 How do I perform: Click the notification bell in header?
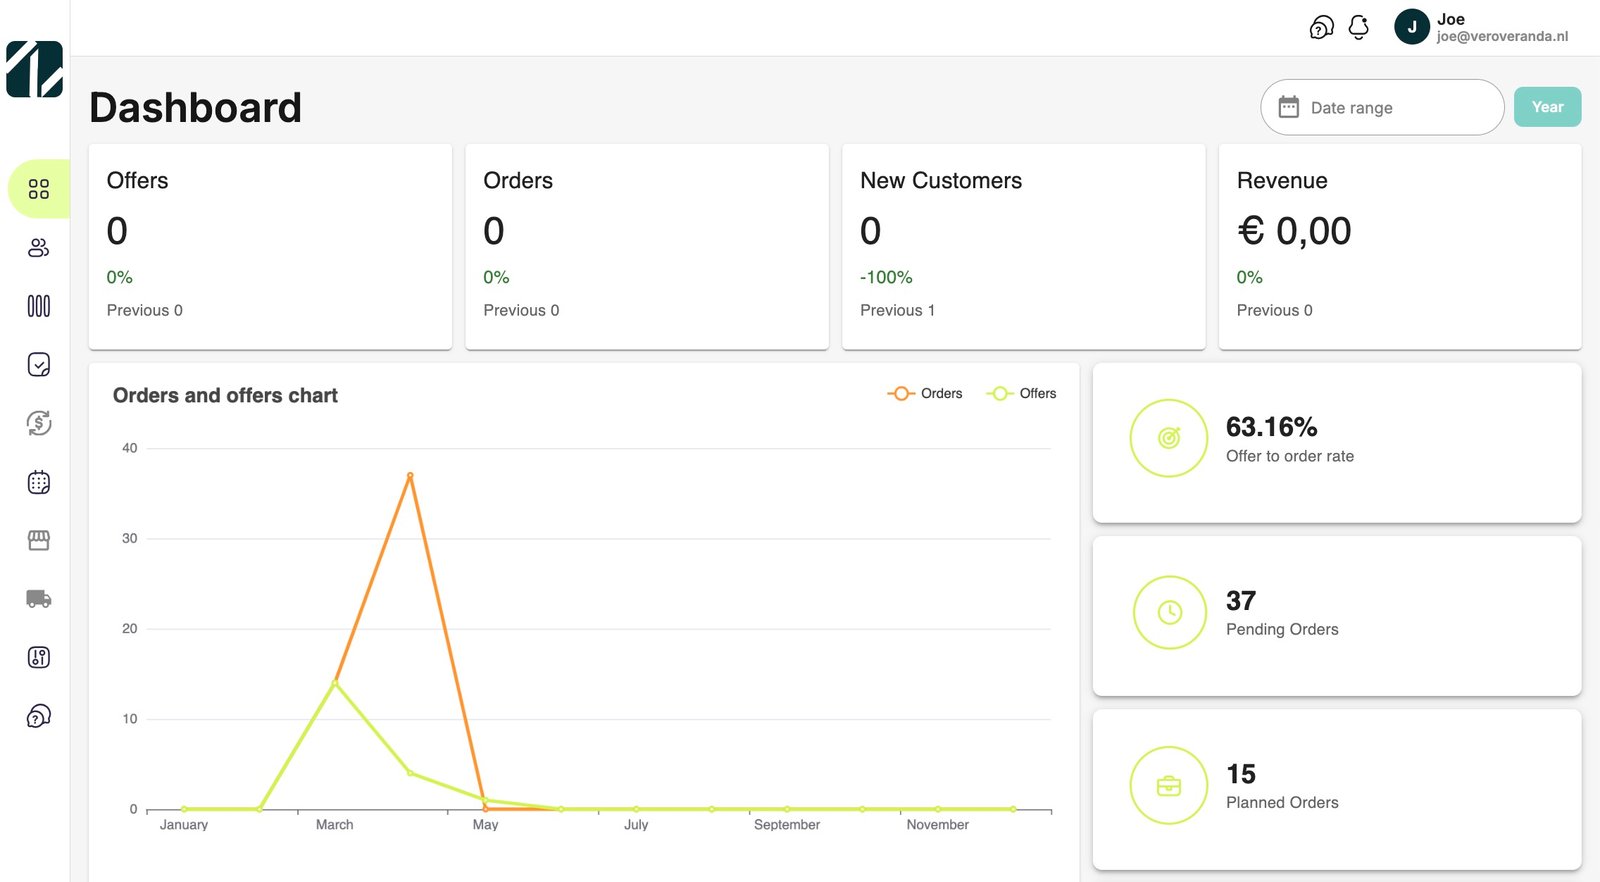(x=1358, y=27)
